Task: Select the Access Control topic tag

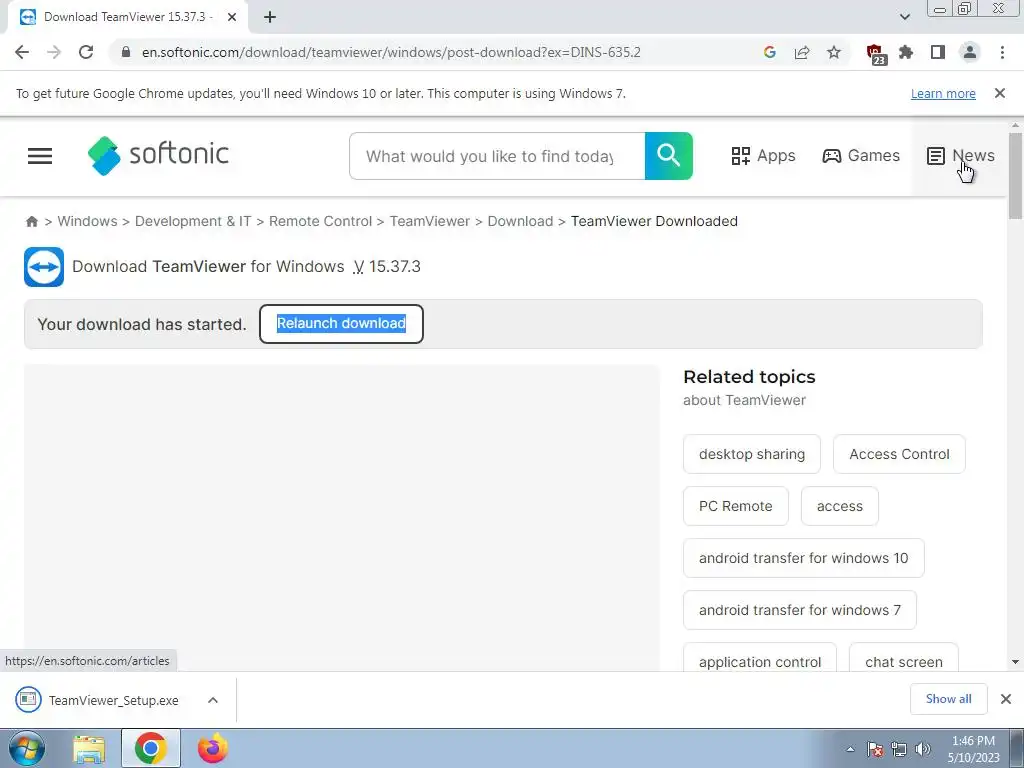Action: (899, 454)
